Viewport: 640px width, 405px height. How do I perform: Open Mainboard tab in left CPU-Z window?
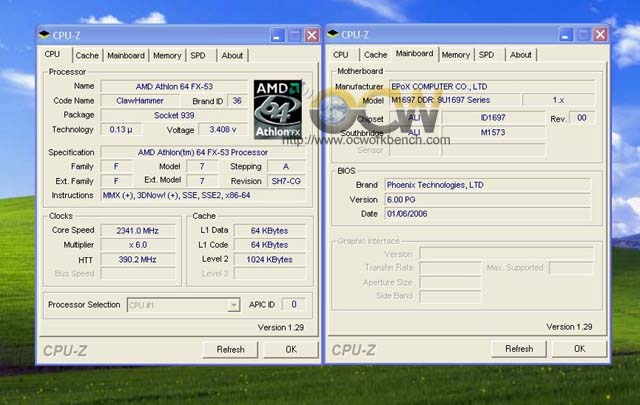click(x=126, y=56)
